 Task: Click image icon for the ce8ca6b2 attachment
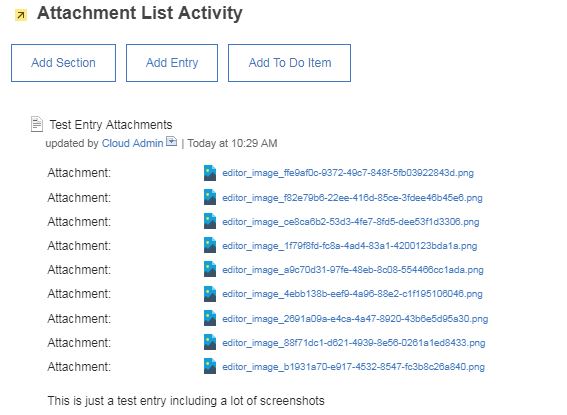(210, 221)
